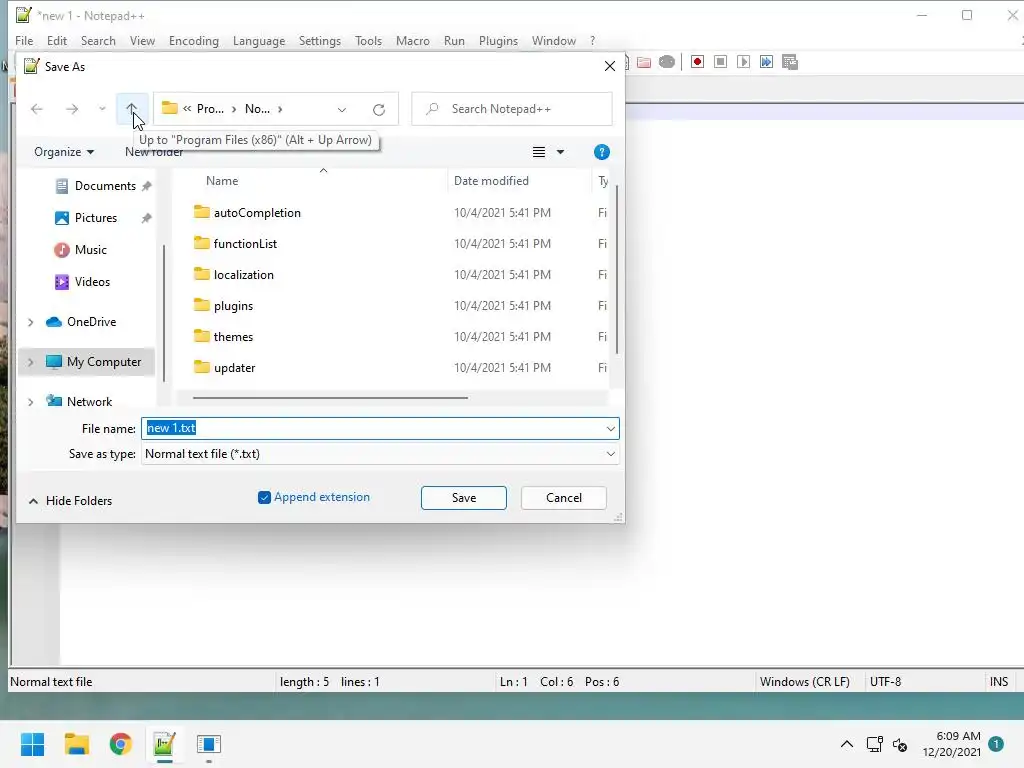1024x768 pixels.
Task: Open File Explorer from the taskbar
Action: tap(76, 744)
